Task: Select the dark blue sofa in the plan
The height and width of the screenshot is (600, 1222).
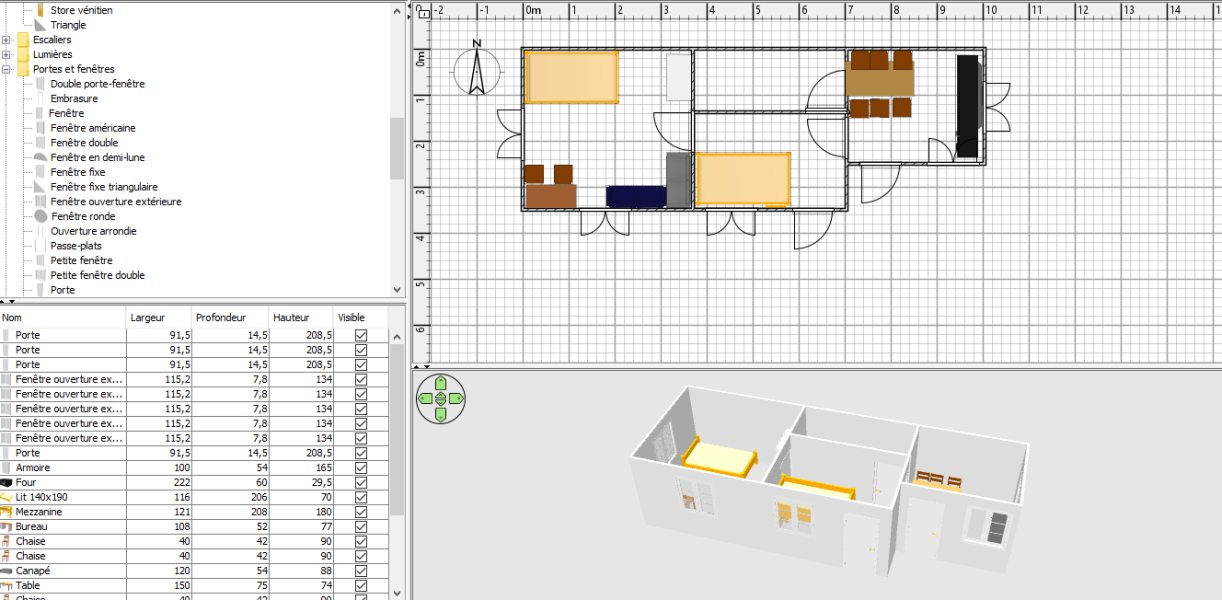Action: coord(636,196)
